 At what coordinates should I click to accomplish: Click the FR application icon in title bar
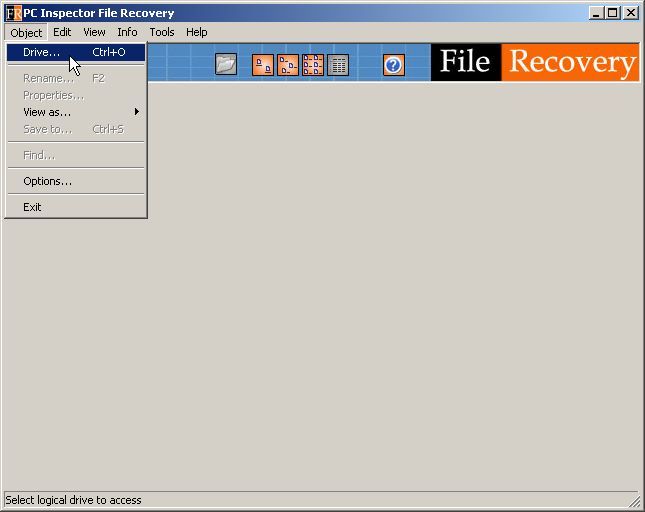click(x=13, y=13)
